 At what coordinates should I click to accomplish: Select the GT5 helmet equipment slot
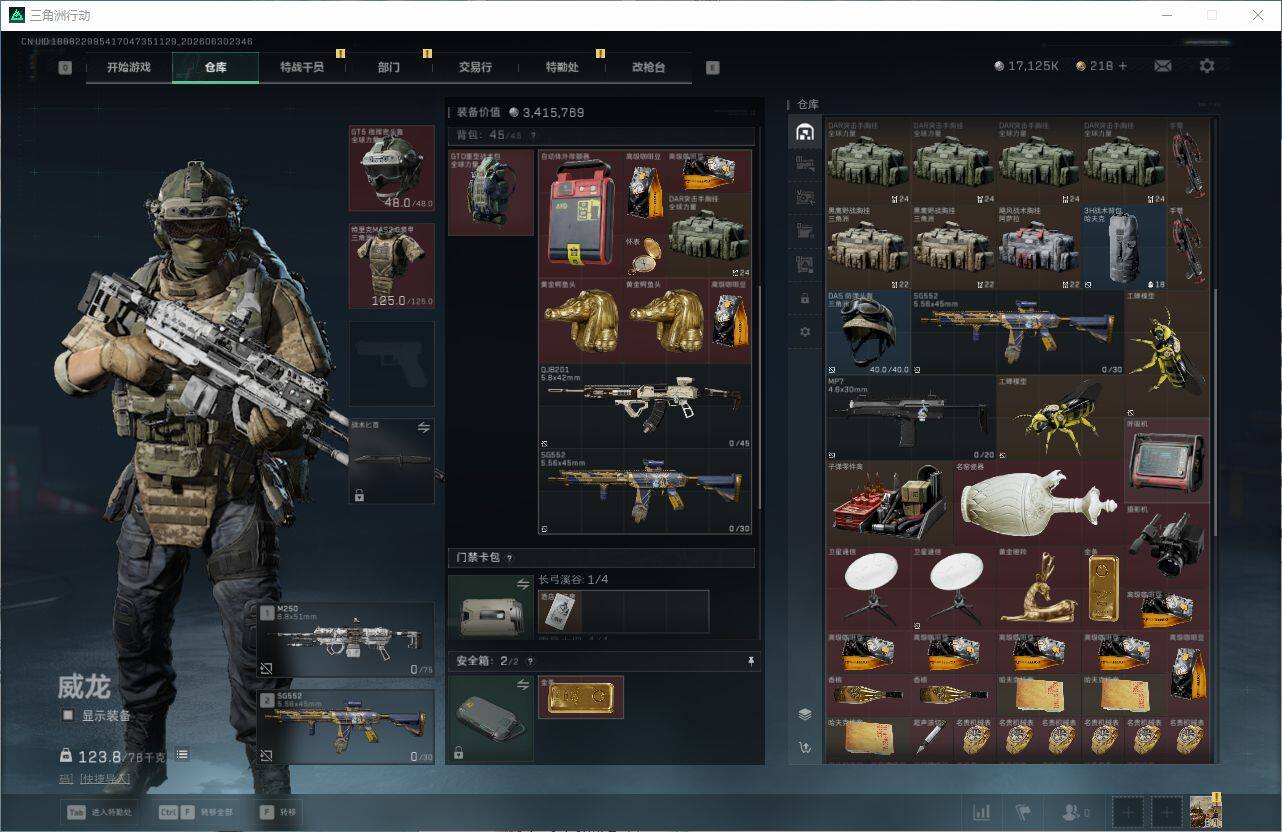click(391, 168)
